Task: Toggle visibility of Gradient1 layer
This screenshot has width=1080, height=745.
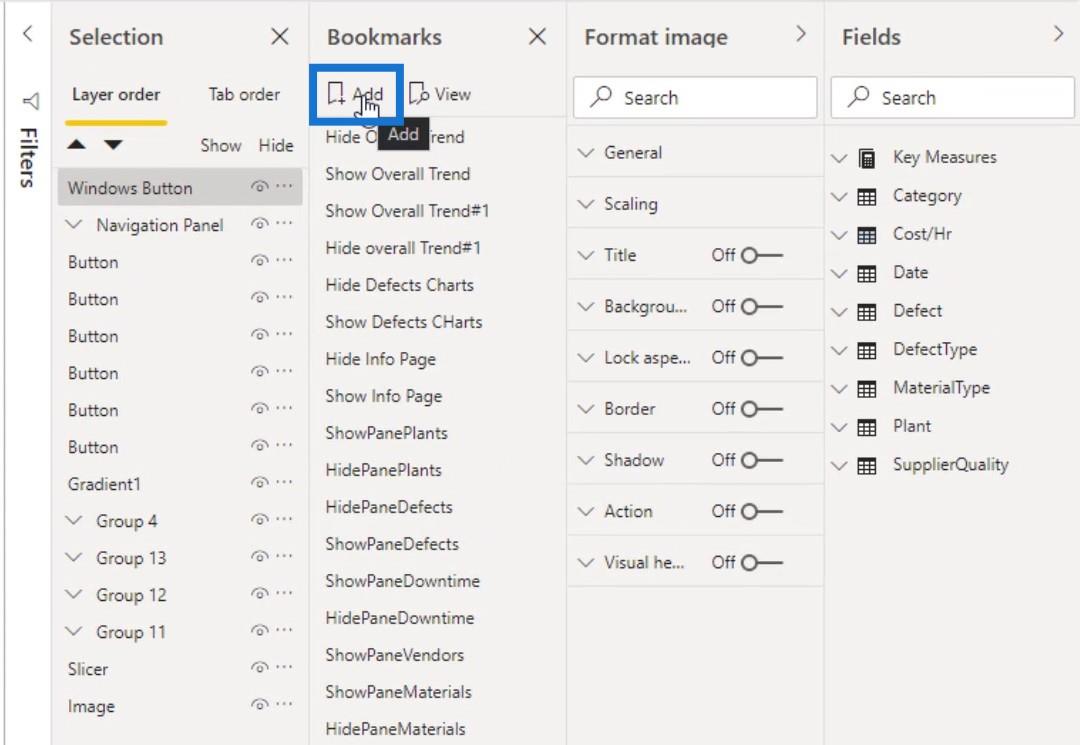Action: [x=259, y=483]
